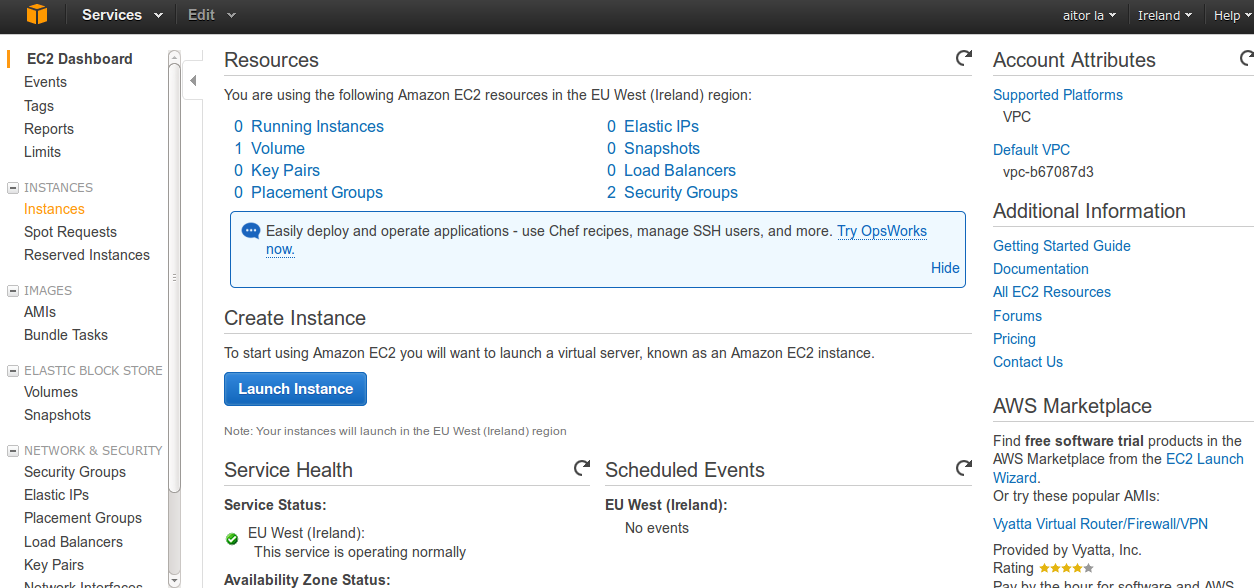Open the Try OpsWorks now link
This screenshot has width=1254, height=588.
[x=881, y=231]
